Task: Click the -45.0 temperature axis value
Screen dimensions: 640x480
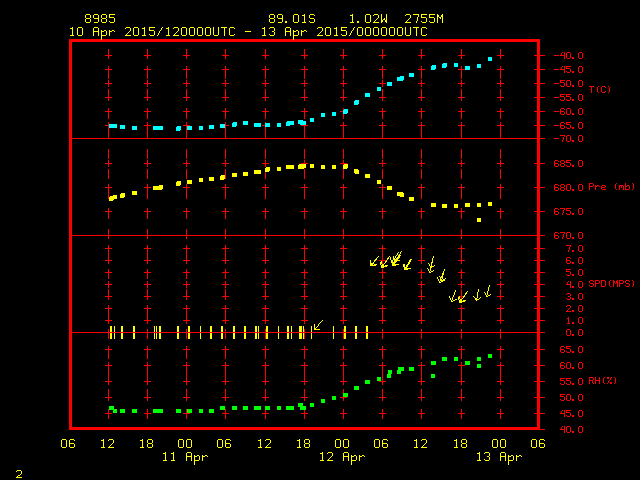Action: 568,70
